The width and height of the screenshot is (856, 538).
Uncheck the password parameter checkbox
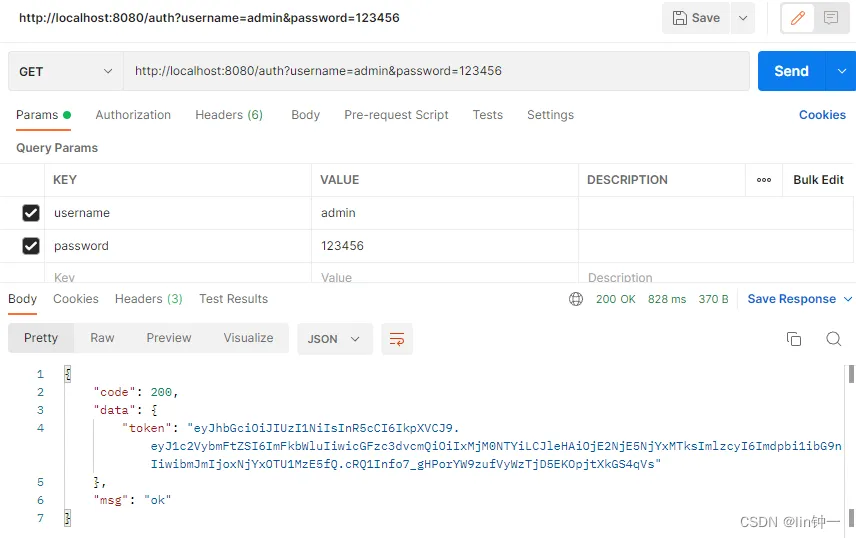click(31, 246)
